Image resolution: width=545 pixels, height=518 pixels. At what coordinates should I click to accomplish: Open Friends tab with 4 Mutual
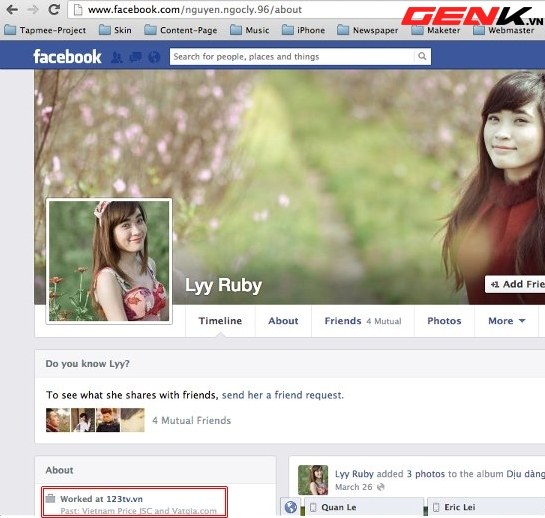pyautogui.click(x=363, y=321)
